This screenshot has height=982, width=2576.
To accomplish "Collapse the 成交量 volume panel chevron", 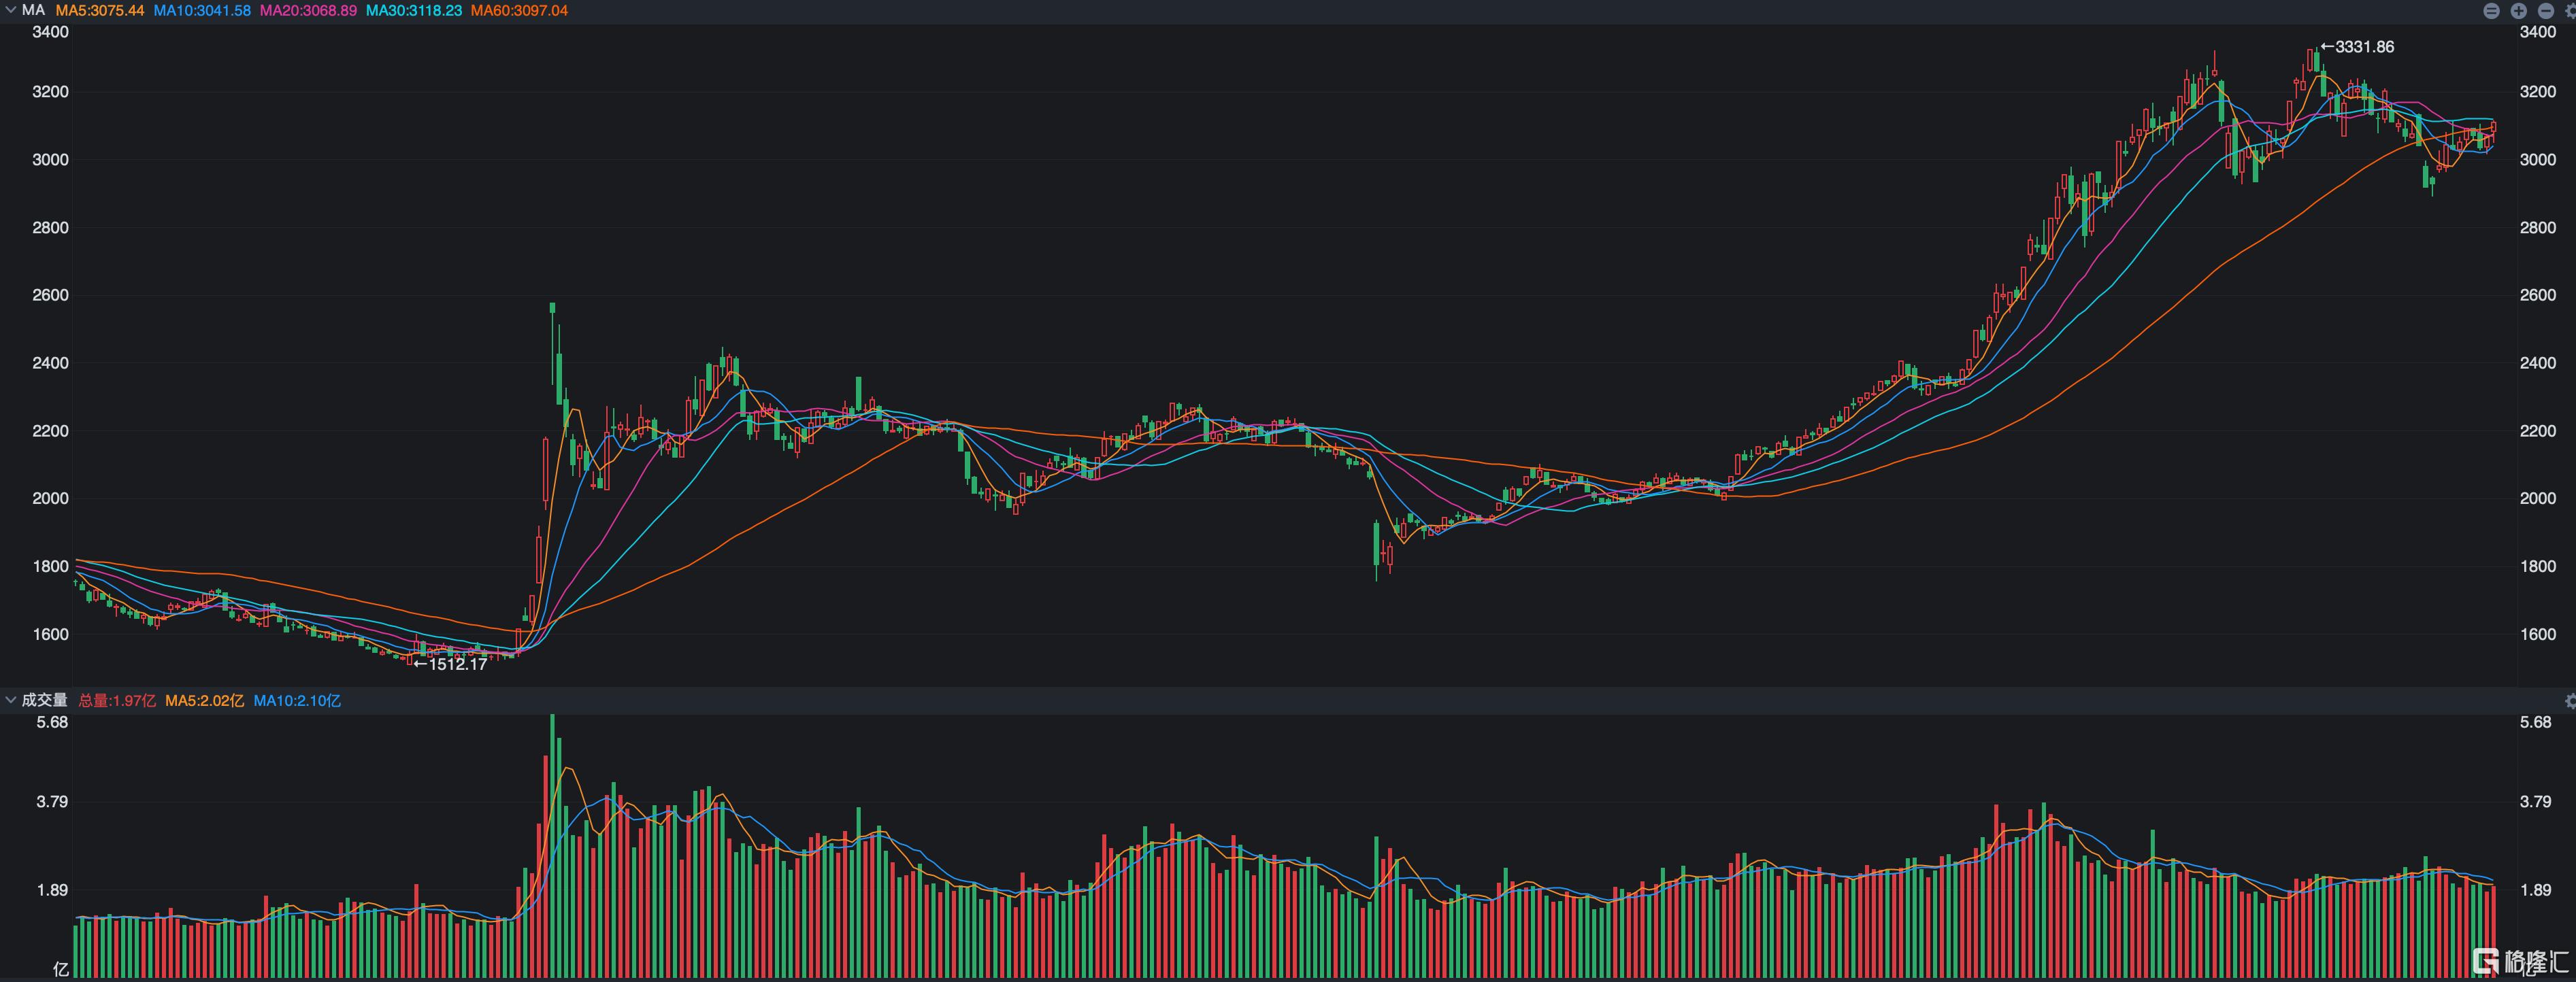I will click(x=10, y=700).
